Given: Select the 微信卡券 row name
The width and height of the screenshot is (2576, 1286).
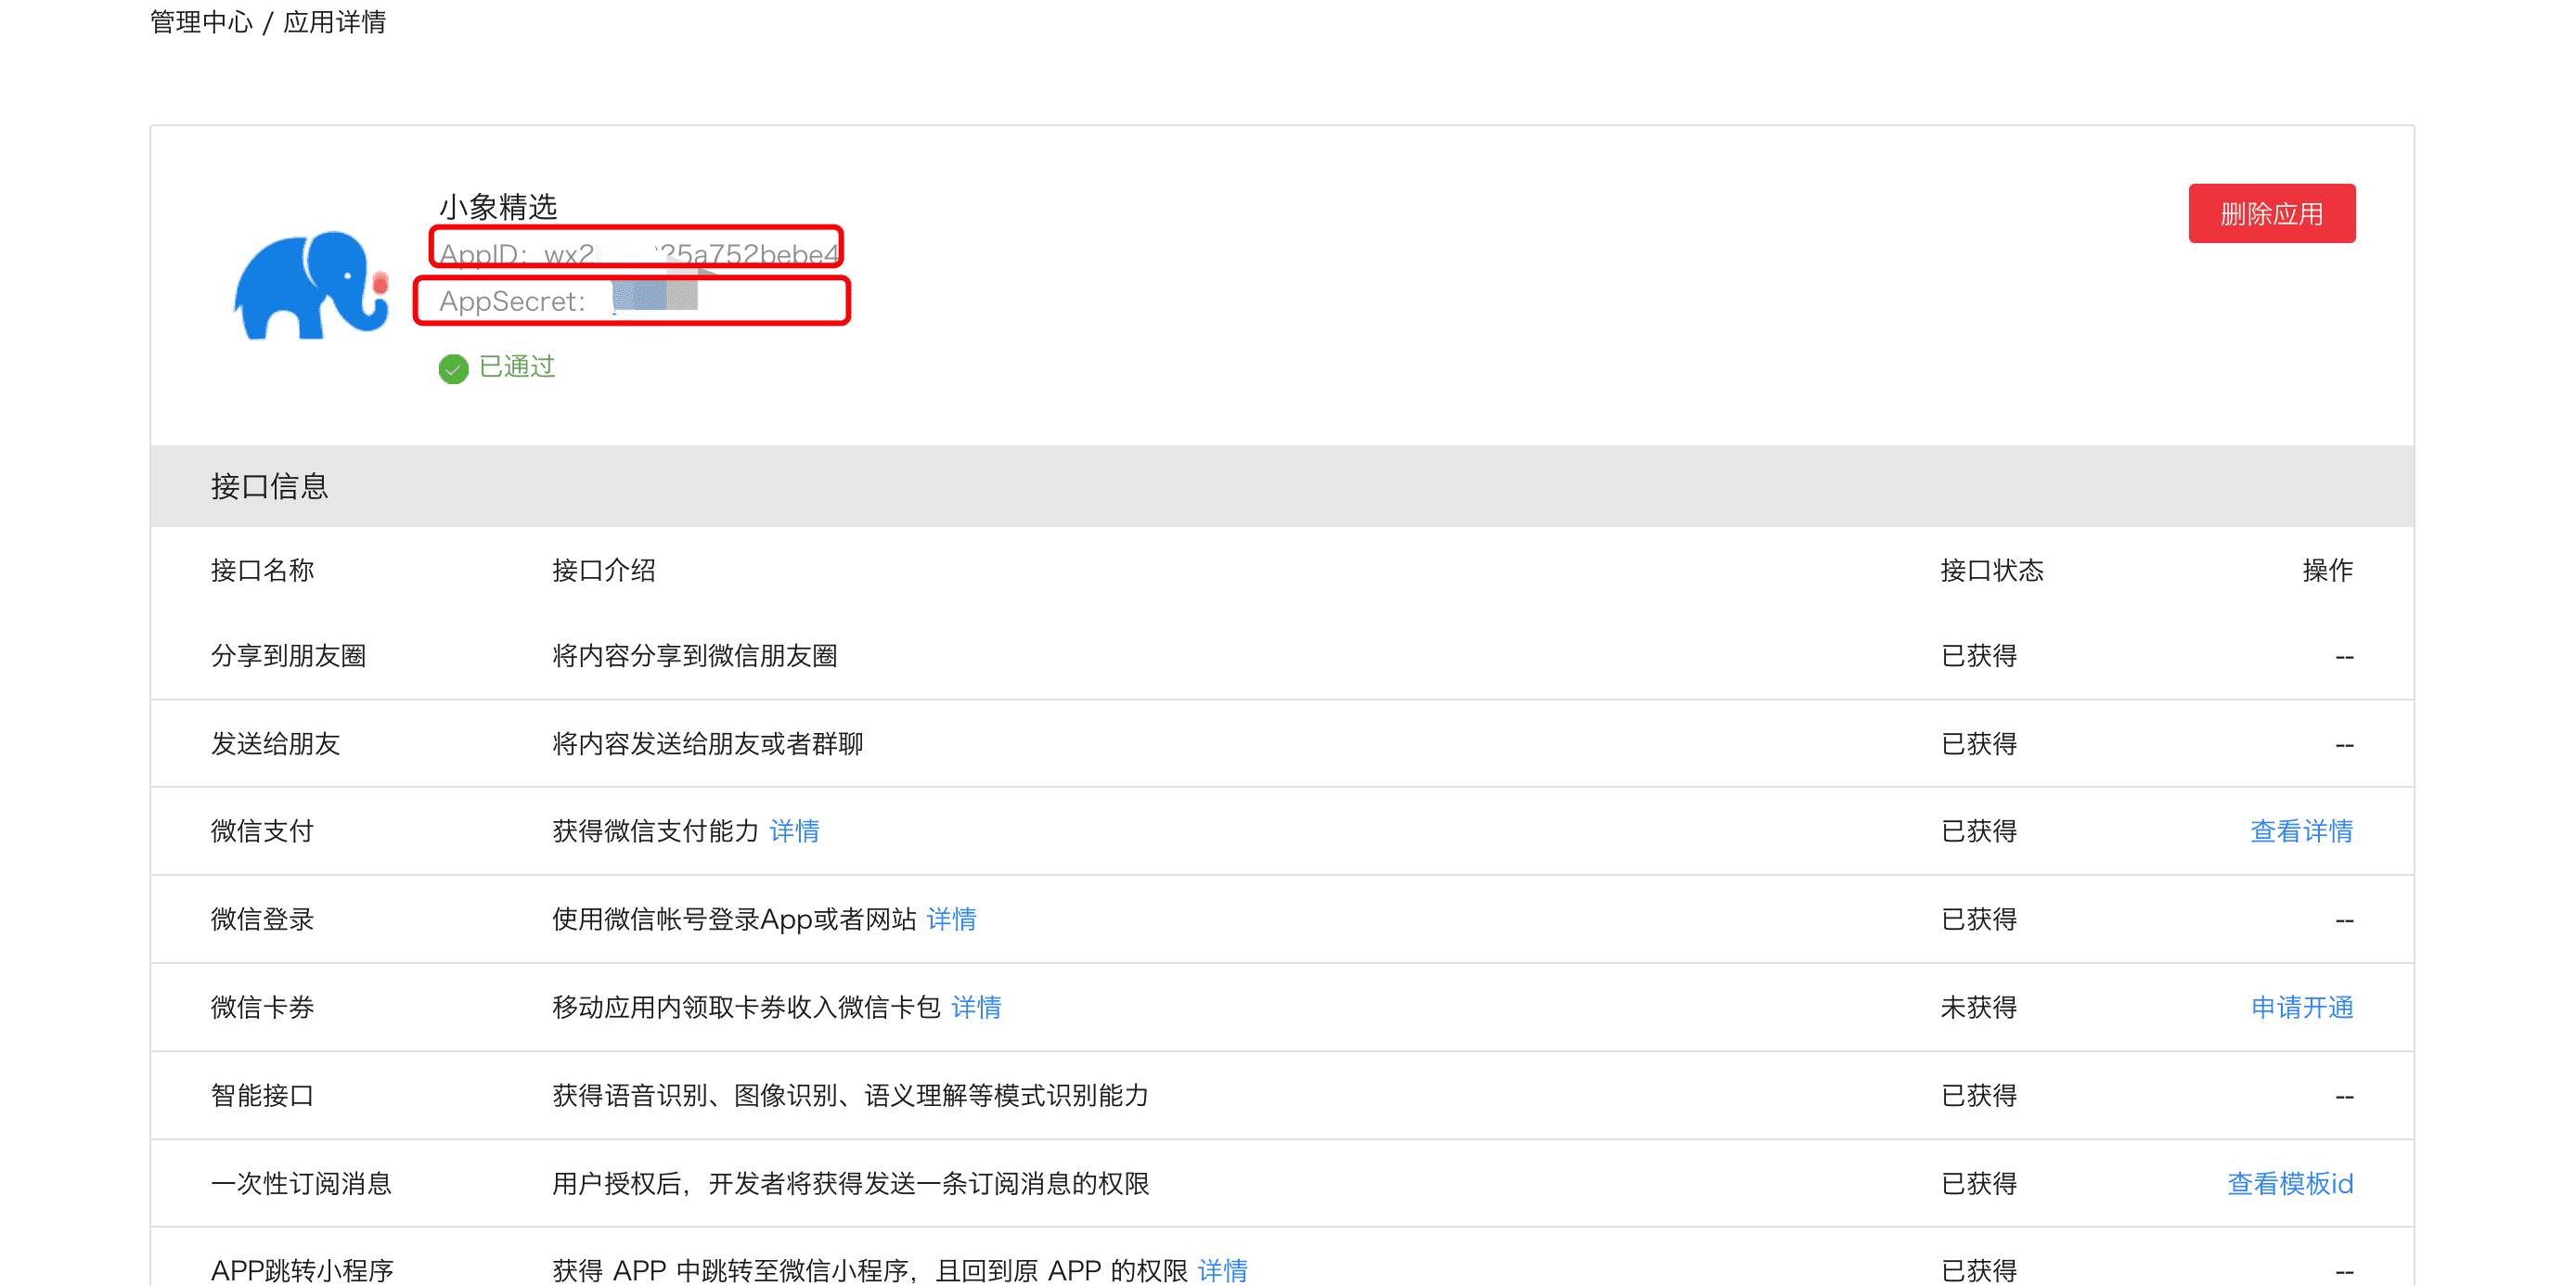Looking at the screenshot, I should pyautogui.click(x=262, y=1007).
